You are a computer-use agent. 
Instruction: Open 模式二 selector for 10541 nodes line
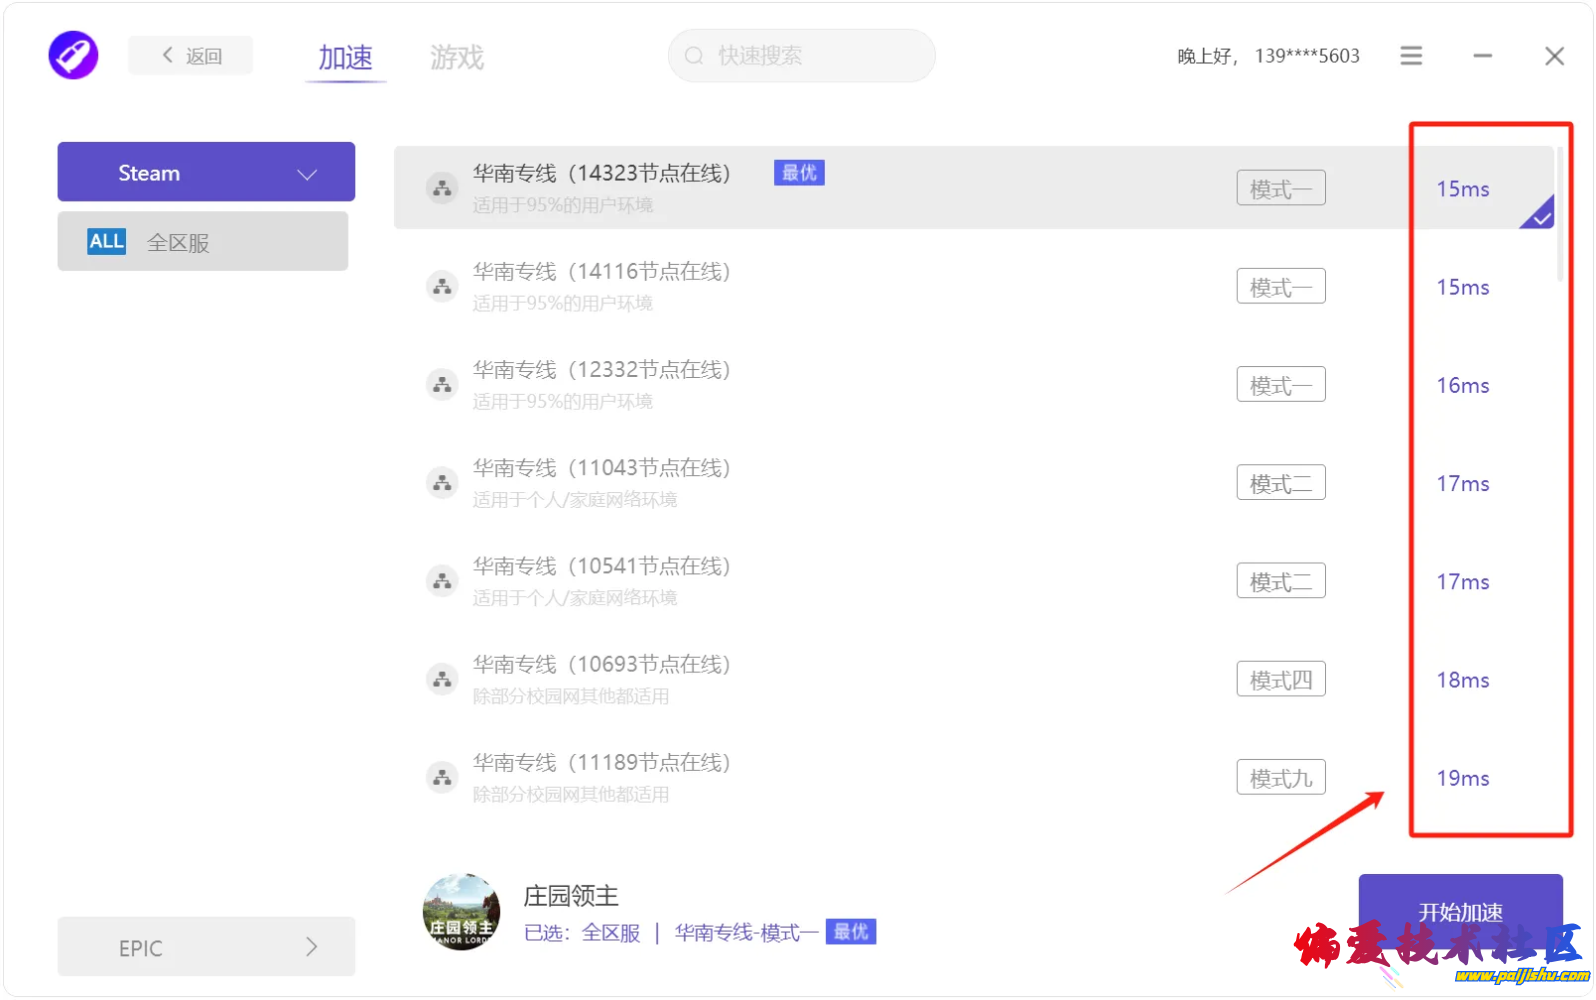tap(1280, 581)
